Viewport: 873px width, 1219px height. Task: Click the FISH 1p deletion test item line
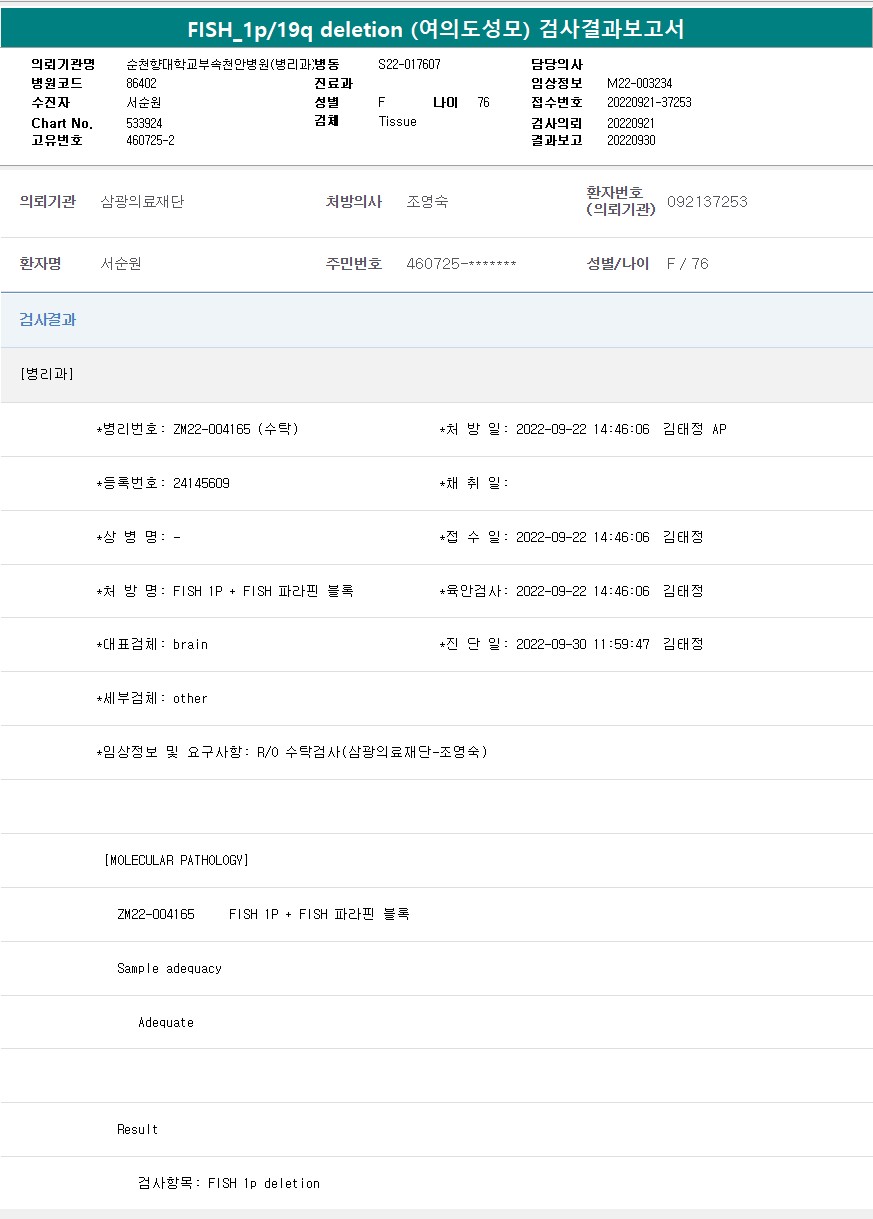(229, 1183)
